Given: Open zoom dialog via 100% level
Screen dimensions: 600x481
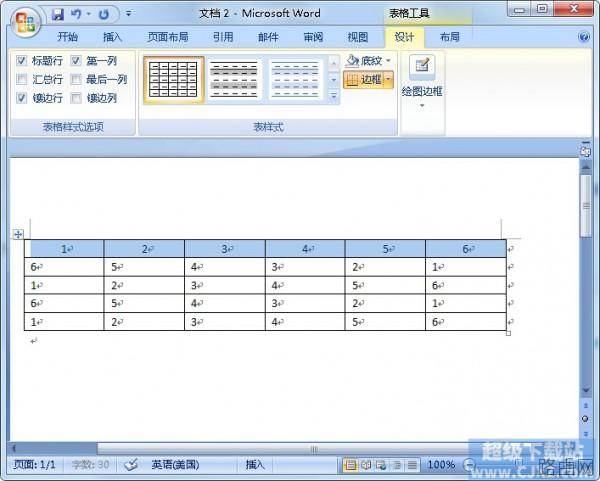Looking at the screenshot, I should pos(441,465).
